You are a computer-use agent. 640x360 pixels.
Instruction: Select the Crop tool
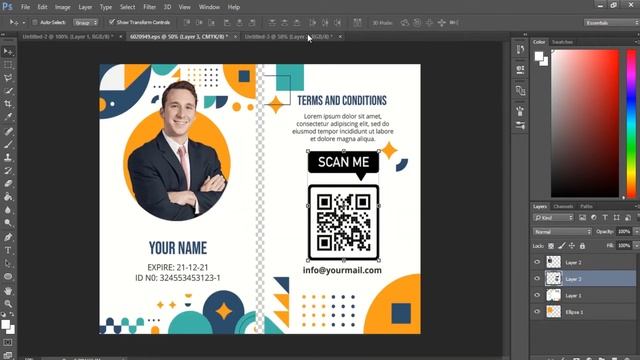8,104
